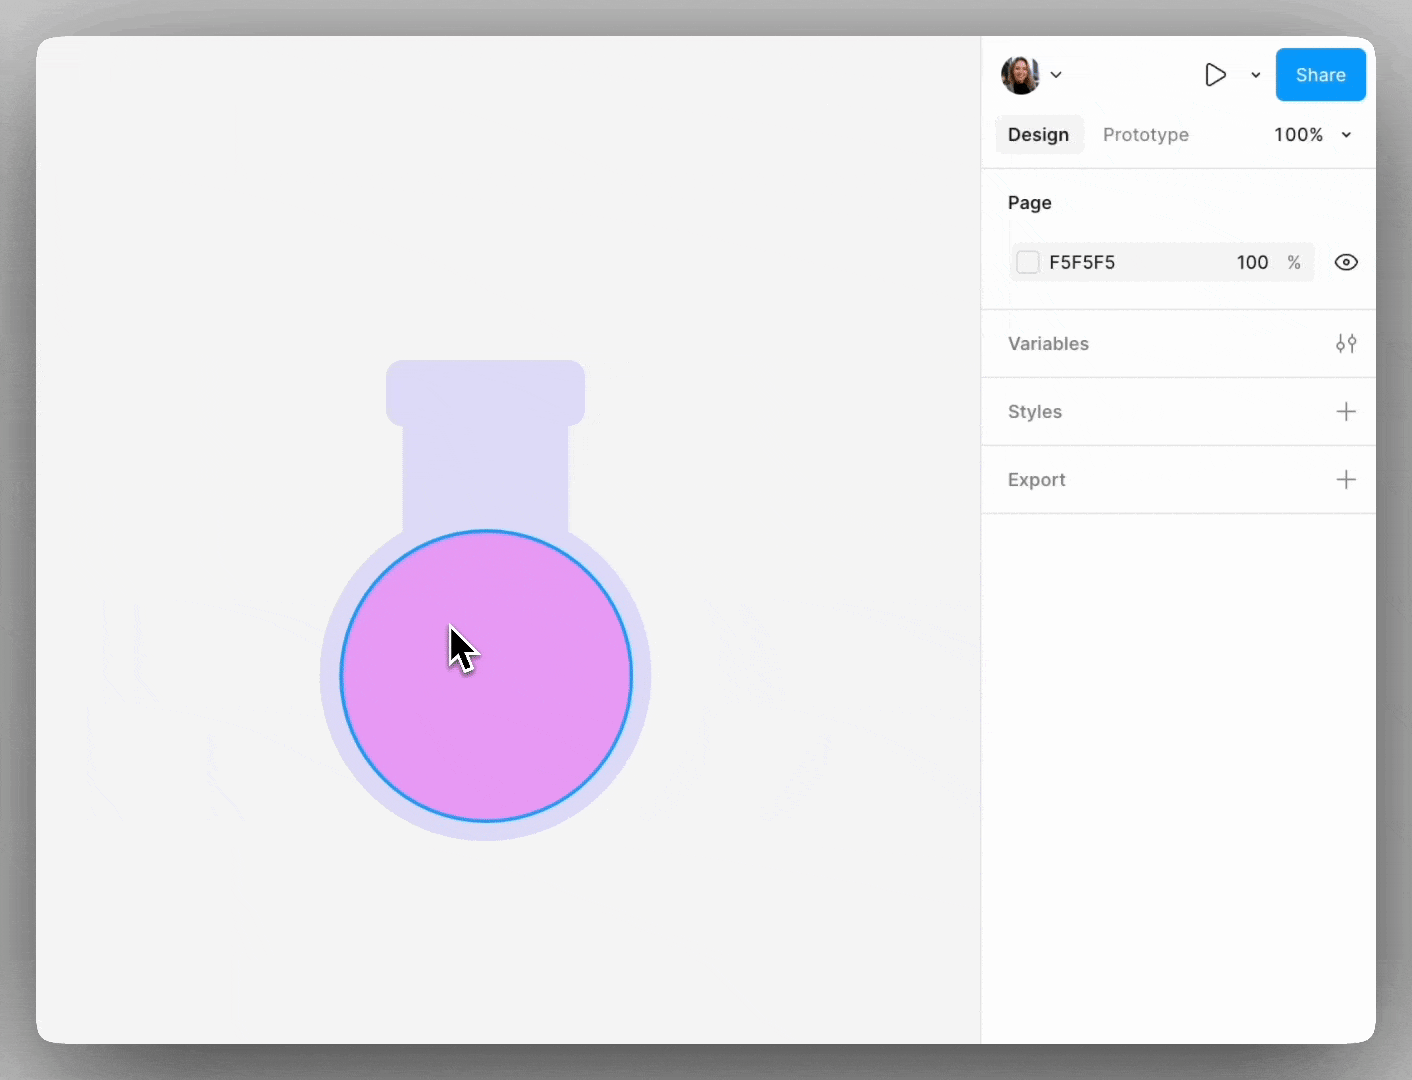The height and width of the screenshot is (1080, 1412).
Task: Click the user profile avatar
Action: tap(1020, 75)
